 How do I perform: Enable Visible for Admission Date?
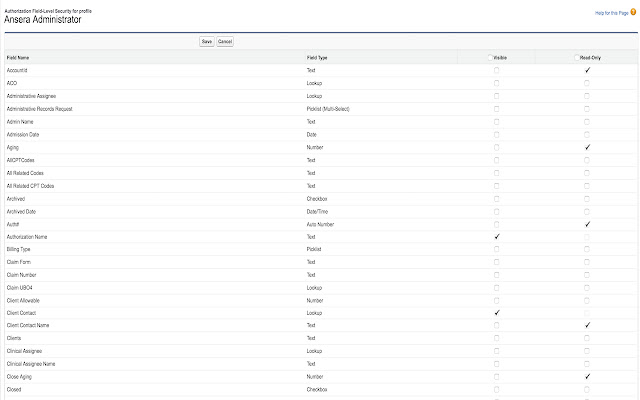496,135
